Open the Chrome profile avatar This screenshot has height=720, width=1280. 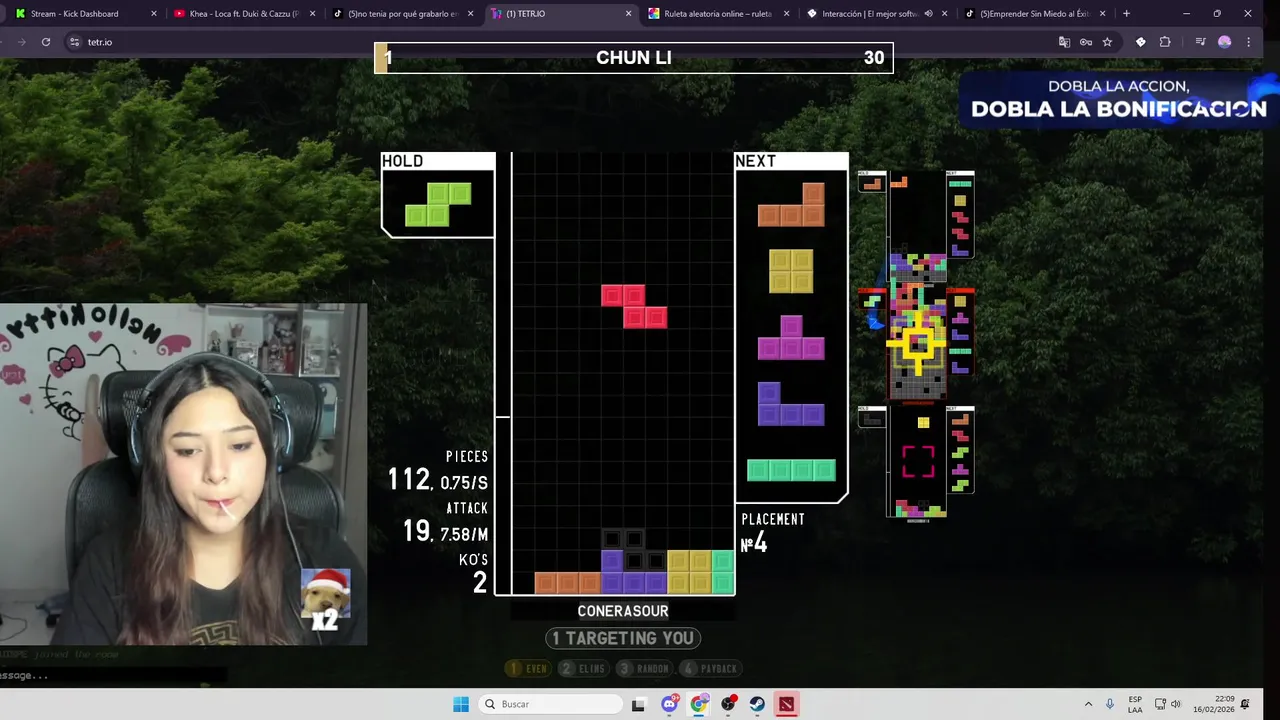tap(1225, 42)
